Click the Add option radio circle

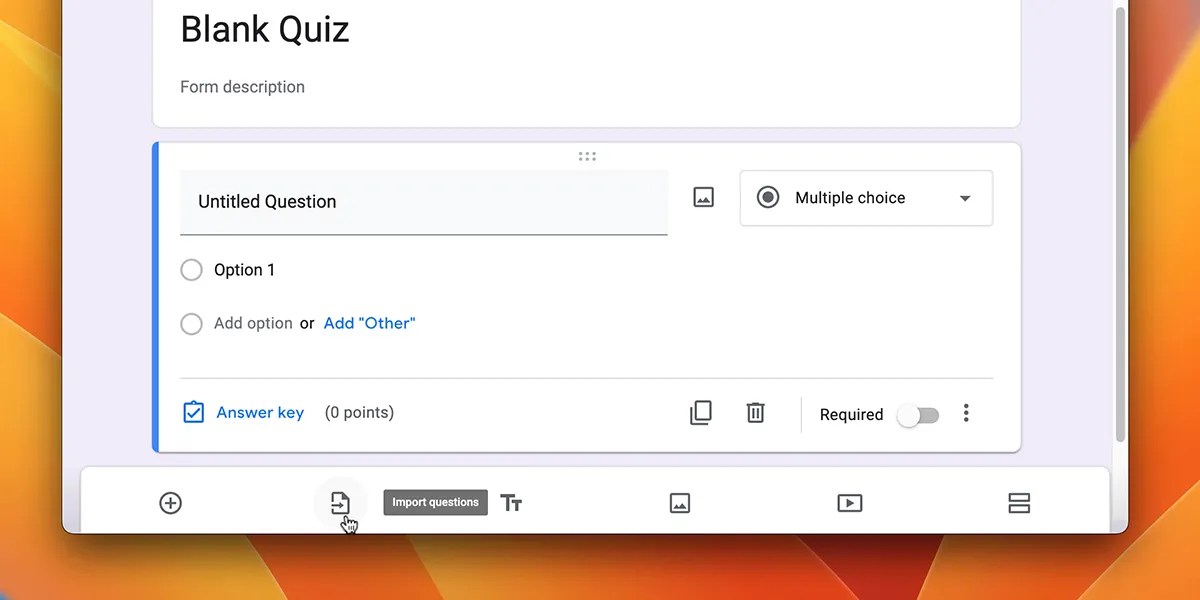(191, 323)
